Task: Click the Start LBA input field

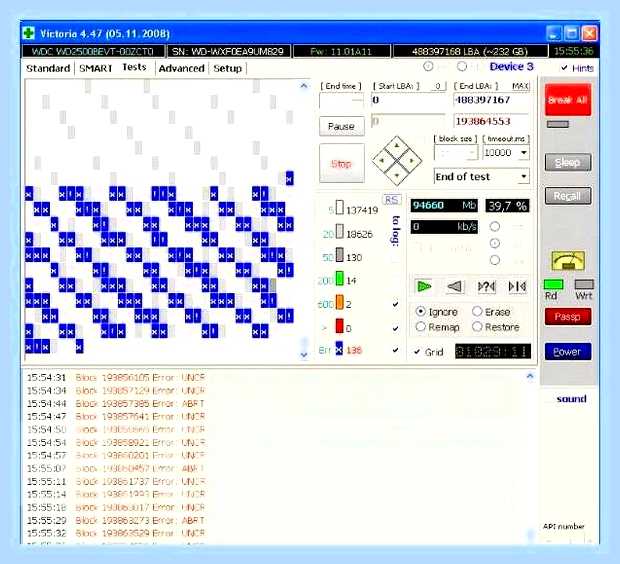Action: [x=408, y=100]
